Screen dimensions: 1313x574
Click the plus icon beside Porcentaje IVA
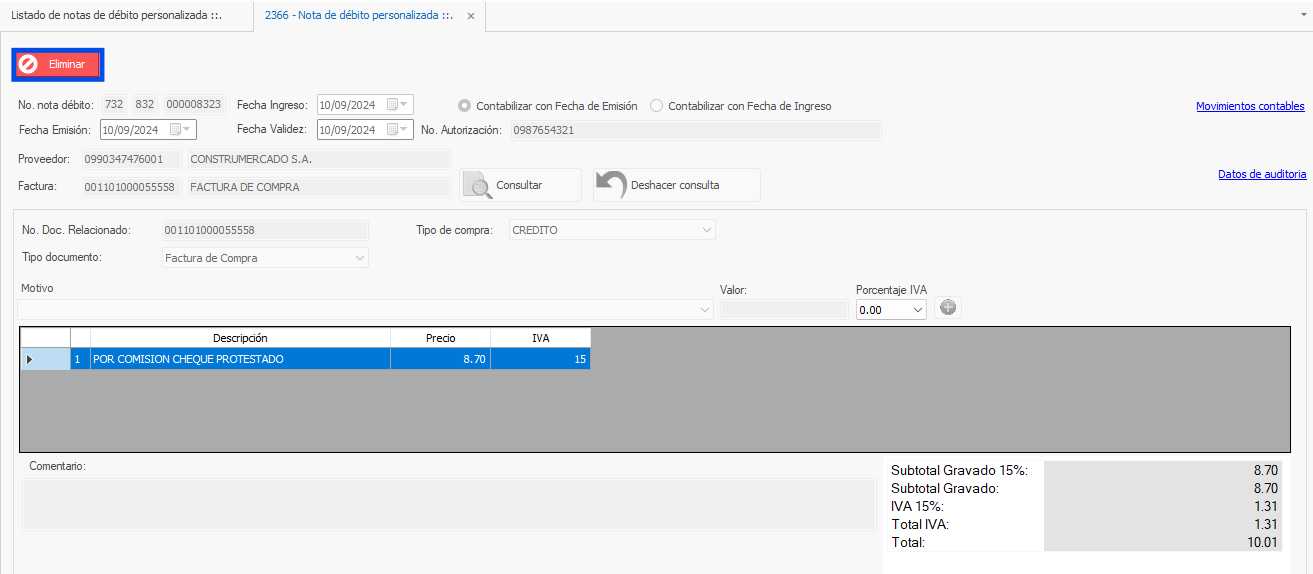coord(949,308)
